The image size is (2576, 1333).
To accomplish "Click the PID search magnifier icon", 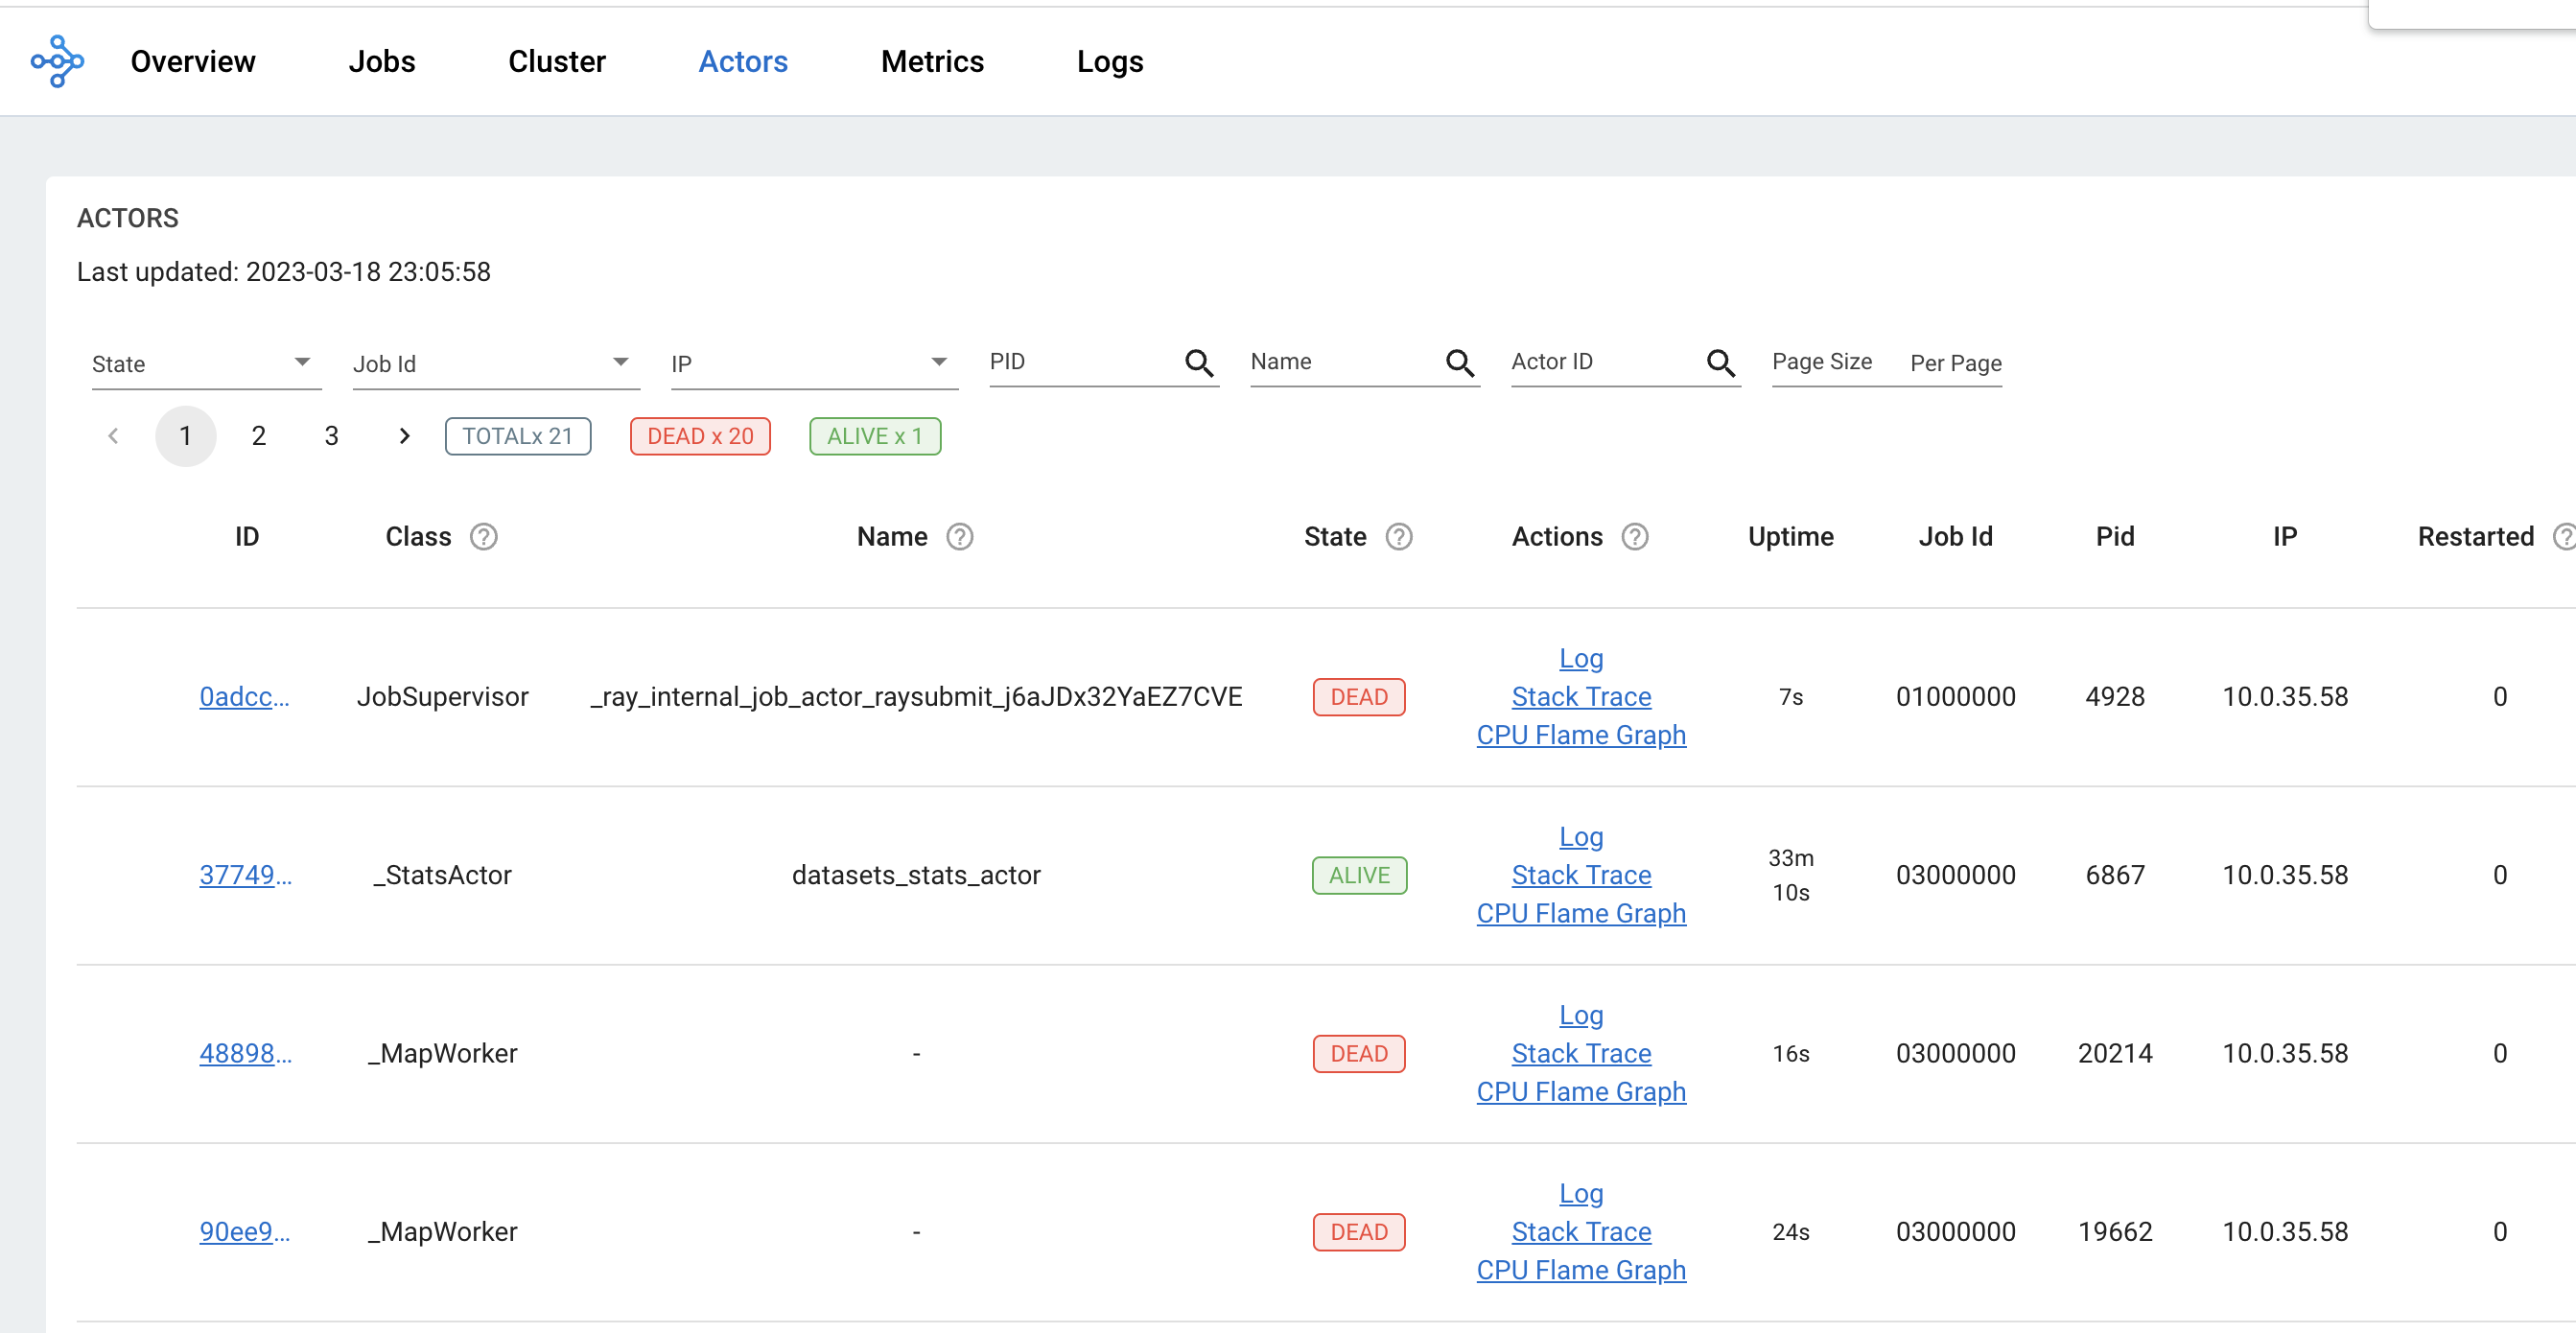I will coord(1198,363).
